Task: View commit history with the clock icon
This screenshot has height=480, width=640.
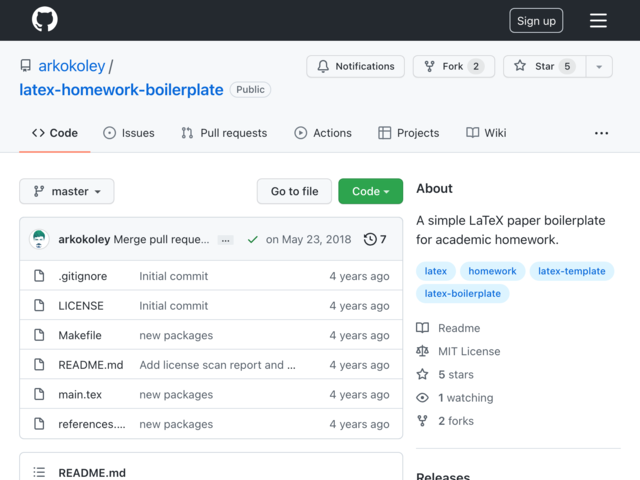Action: click(x=375, y=239)
